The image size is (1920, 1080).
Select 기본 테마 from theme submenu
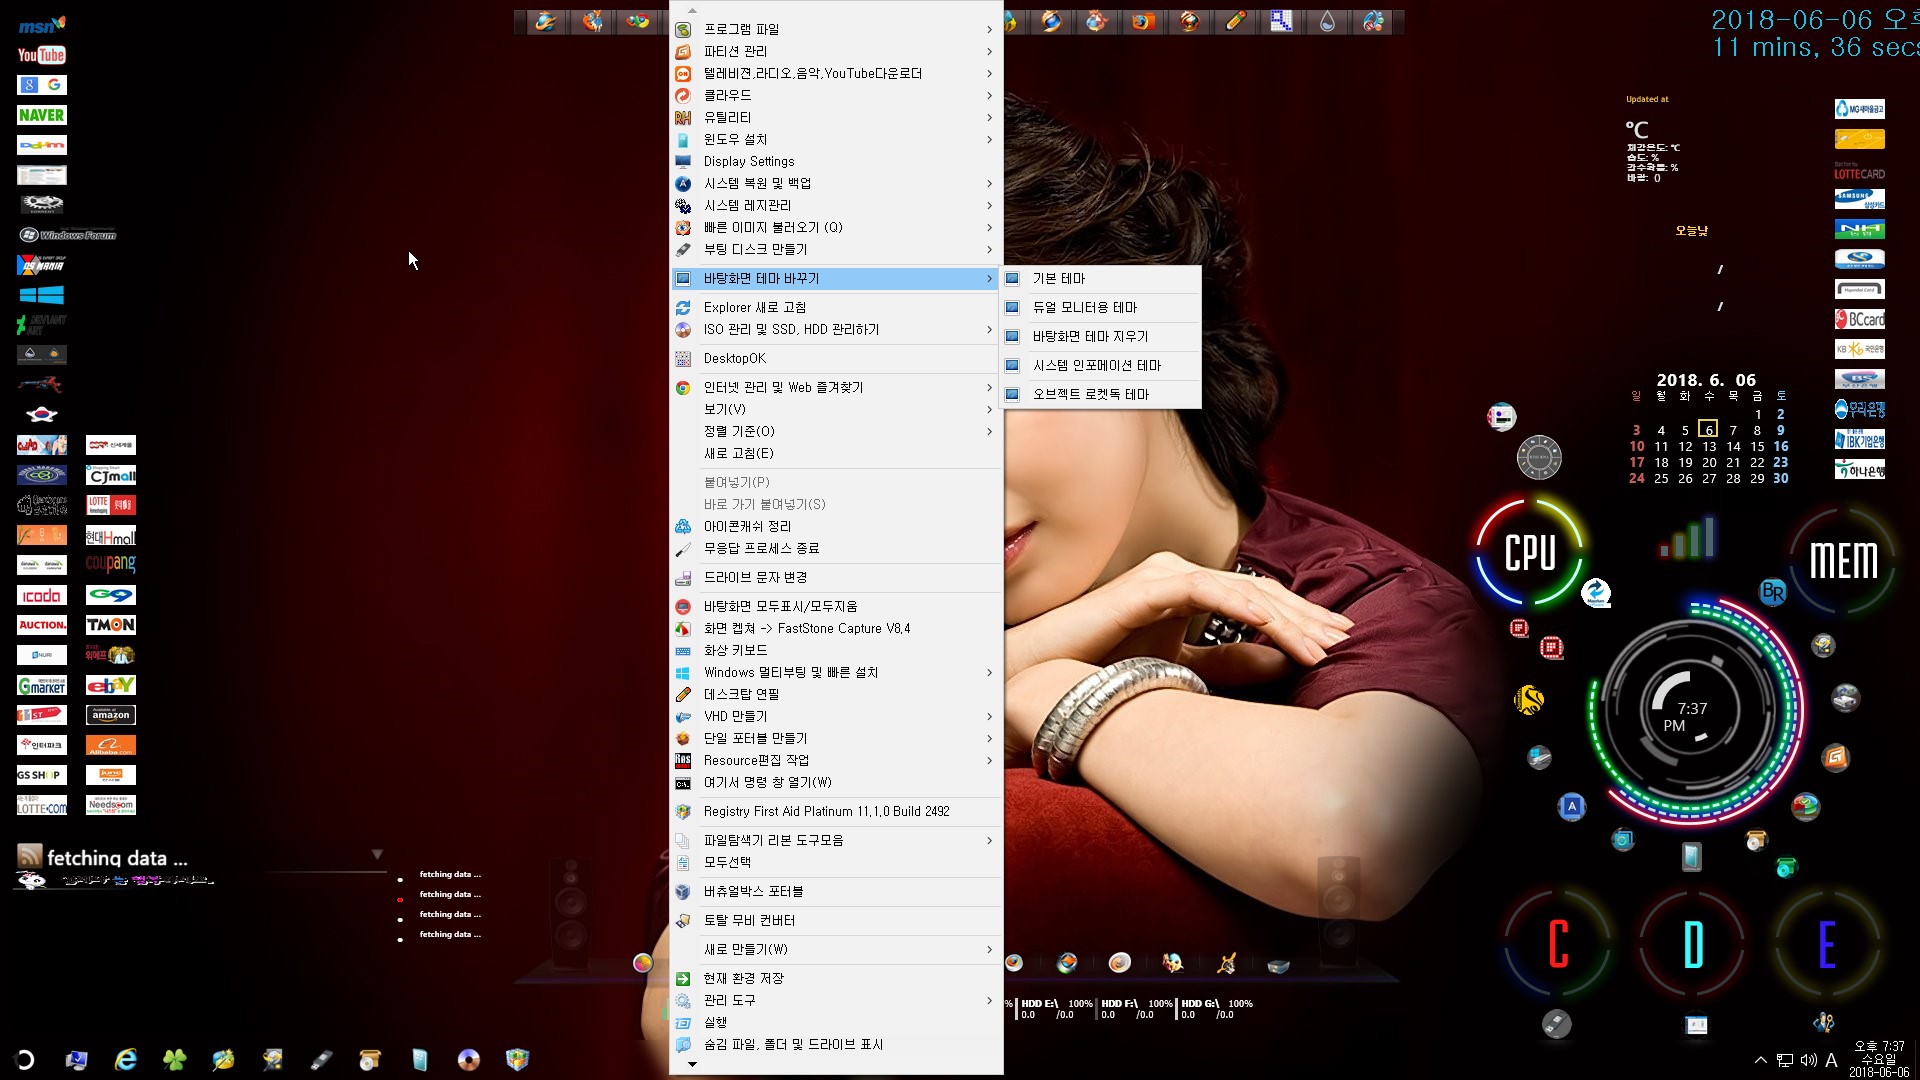coord(1101,278)
